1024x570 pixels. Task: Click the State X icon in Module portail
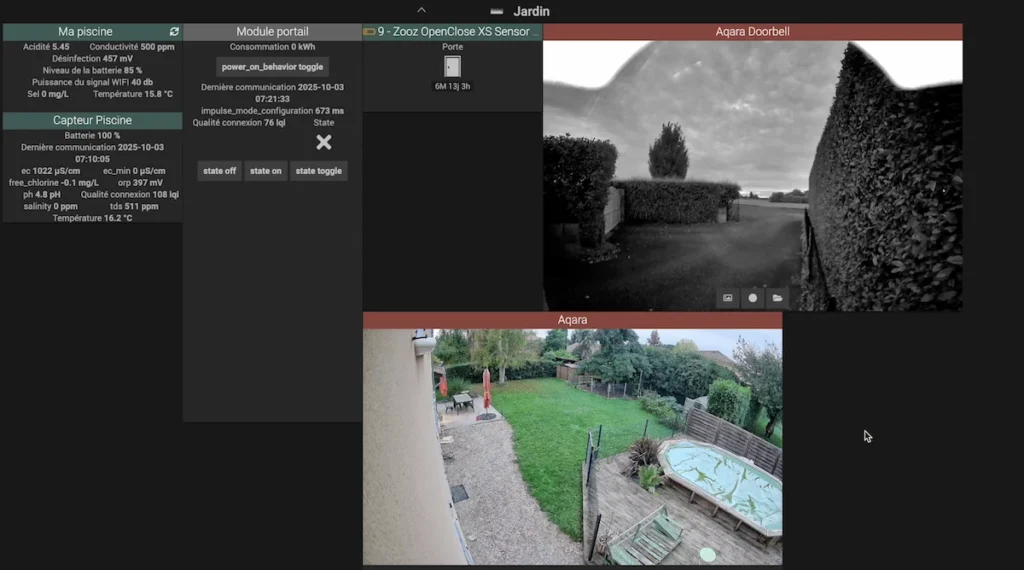pos(323,142)
